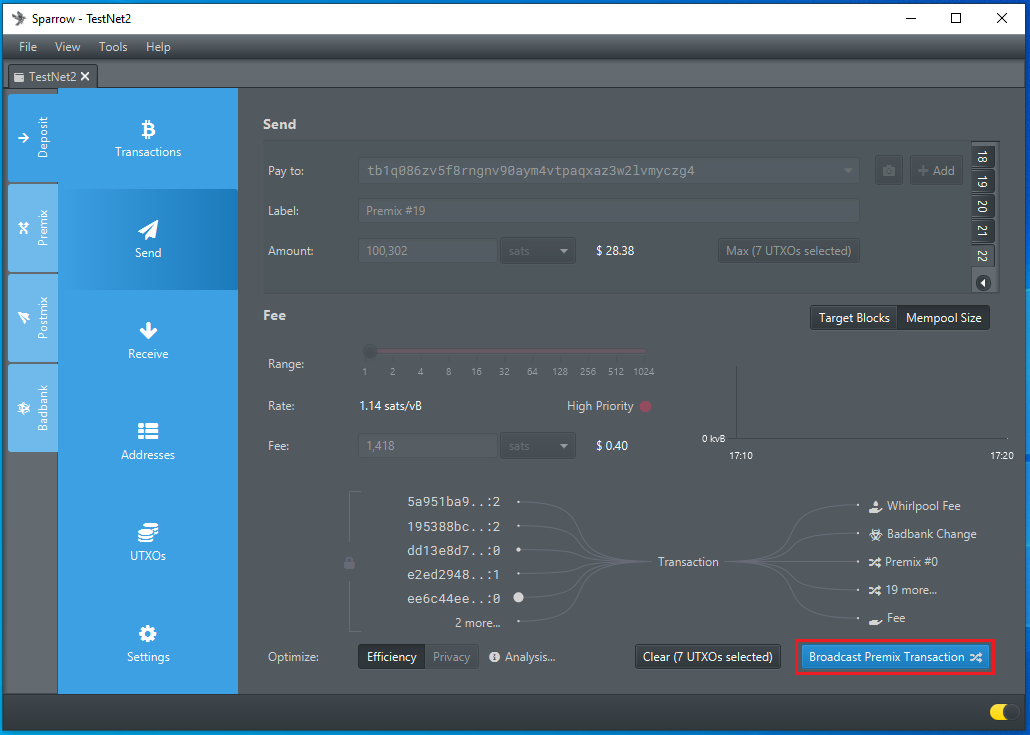Image resolution: width=1030 pixels, height=735 pixels.
Task: Switch to the Postmix wallet tab
Action: [33, 318]
